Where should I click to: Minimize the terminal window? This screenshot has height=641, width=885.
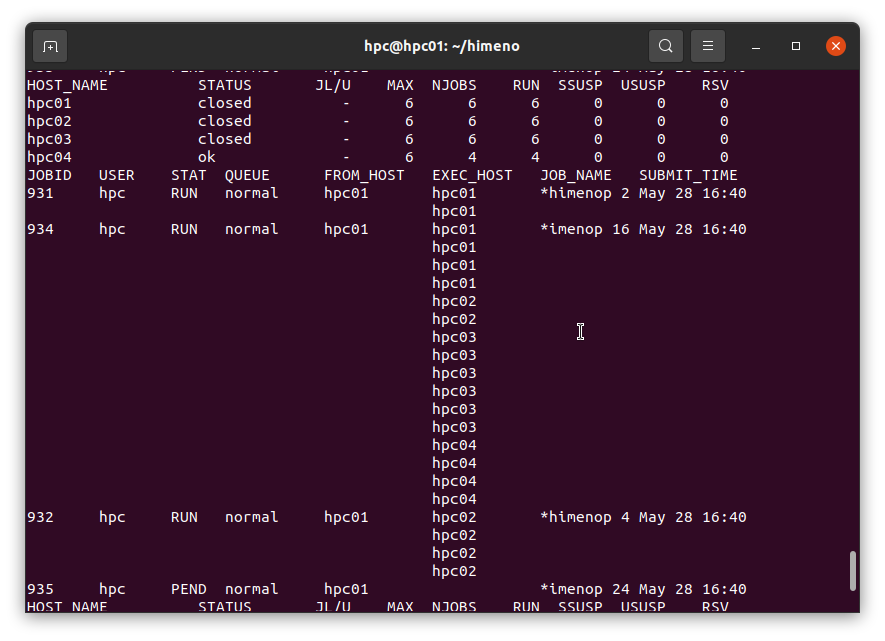pyautogui.click(x=756, y=46)
